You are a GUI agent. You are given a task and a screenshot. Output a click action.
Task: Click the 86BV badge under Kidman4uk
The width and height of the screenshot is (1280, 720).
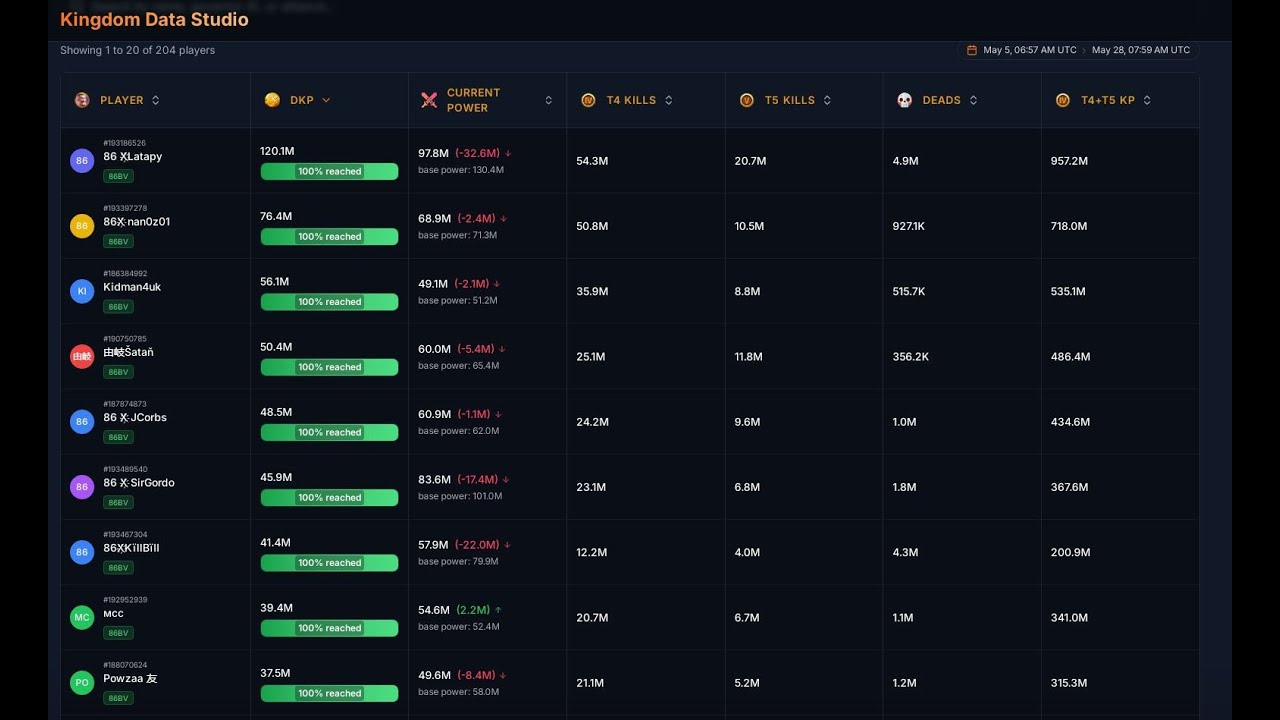point(118,307)
